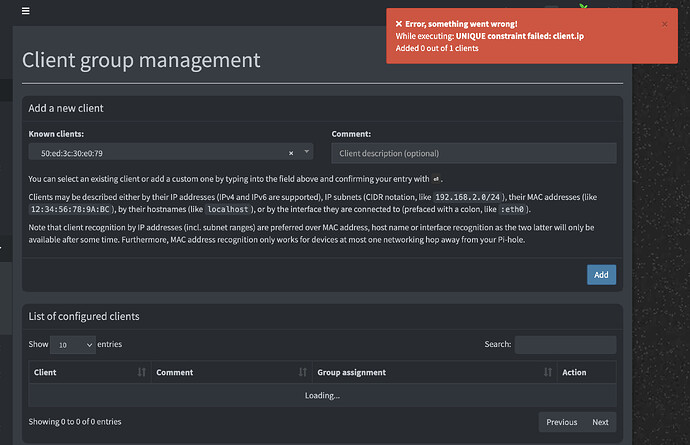Clear the selected known client
The height and width of the screenshot is (445, 690).
(291, 153)
